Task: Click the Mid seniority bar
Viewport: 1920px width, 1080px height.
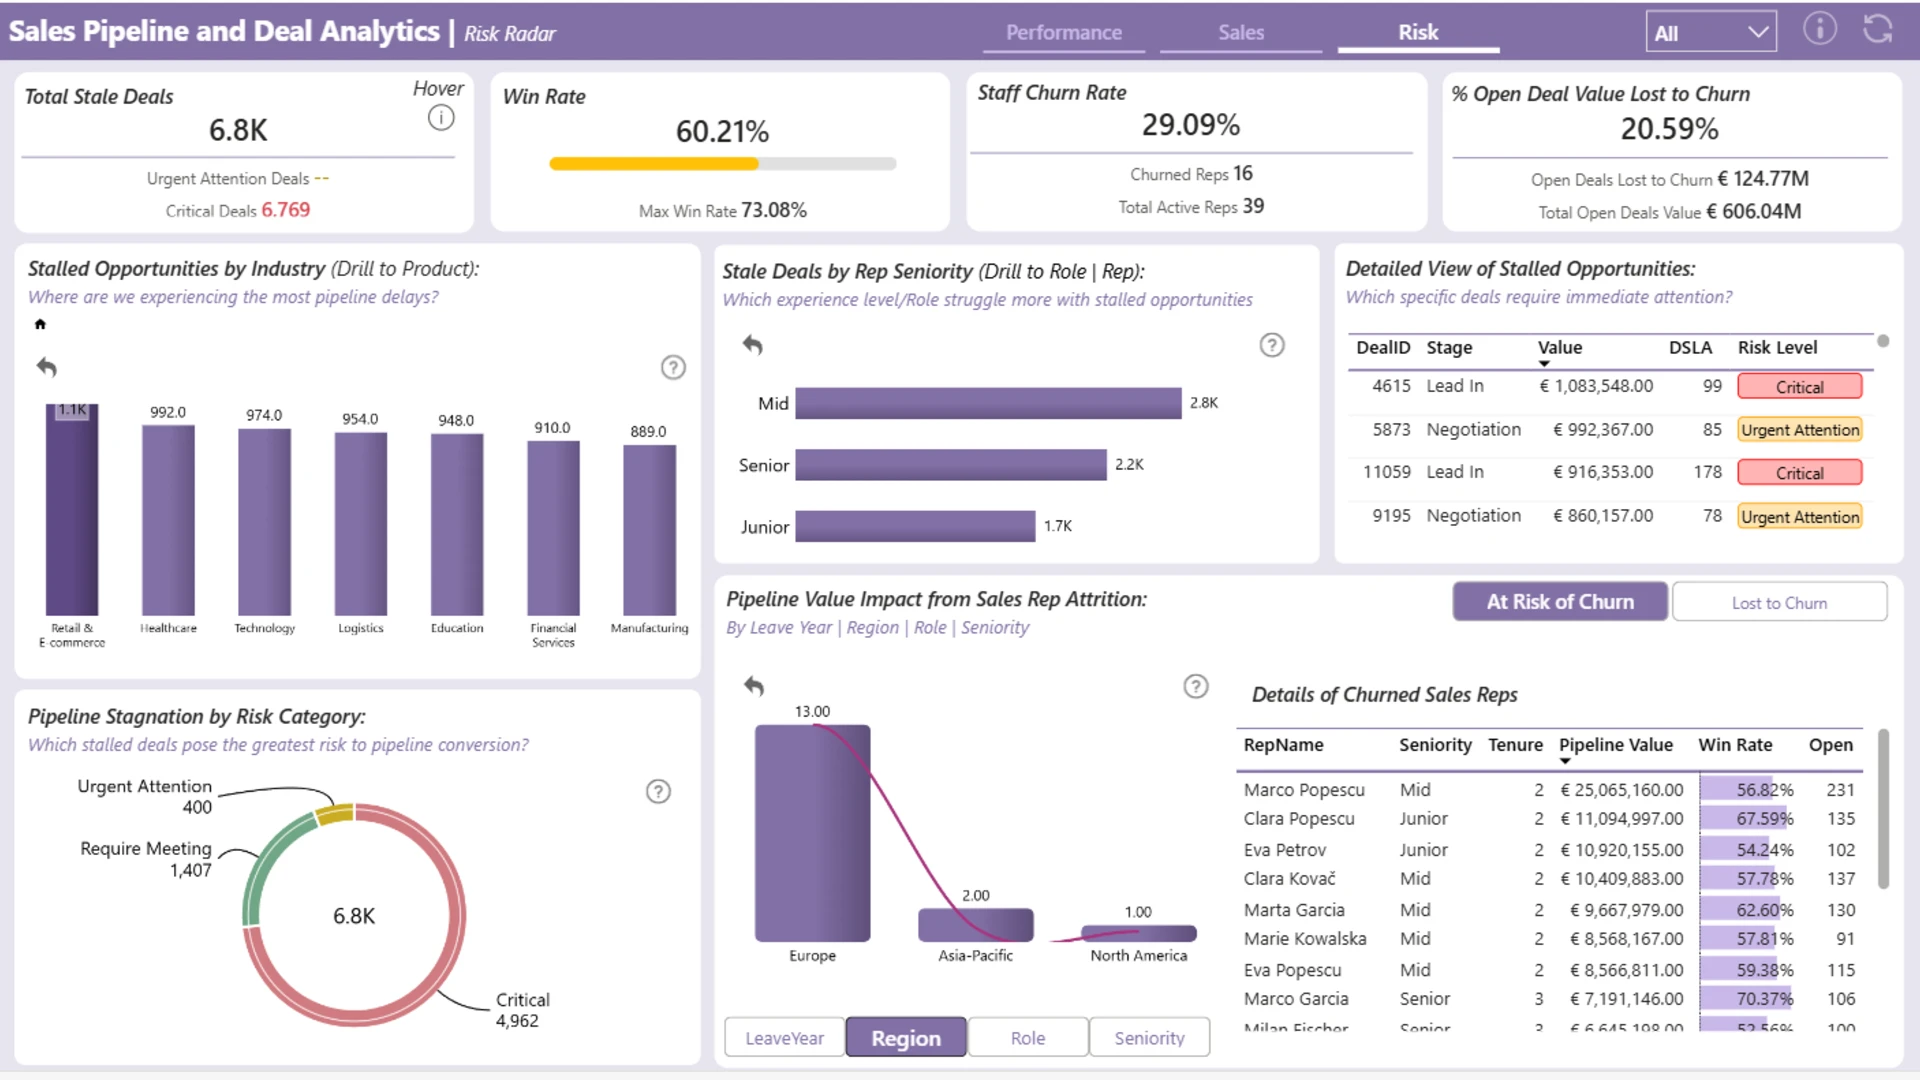Action: point(988,403)
